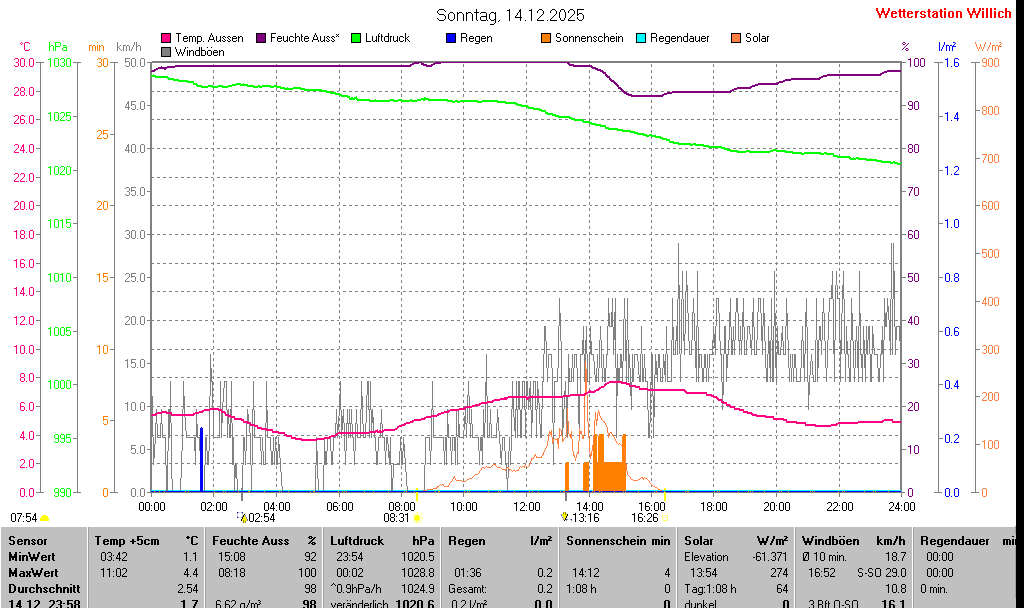The height and width of the screenshot is (608, 1024).
Task: Click the Wetterstation Willich title link
Action: click(x=943, y=13)
